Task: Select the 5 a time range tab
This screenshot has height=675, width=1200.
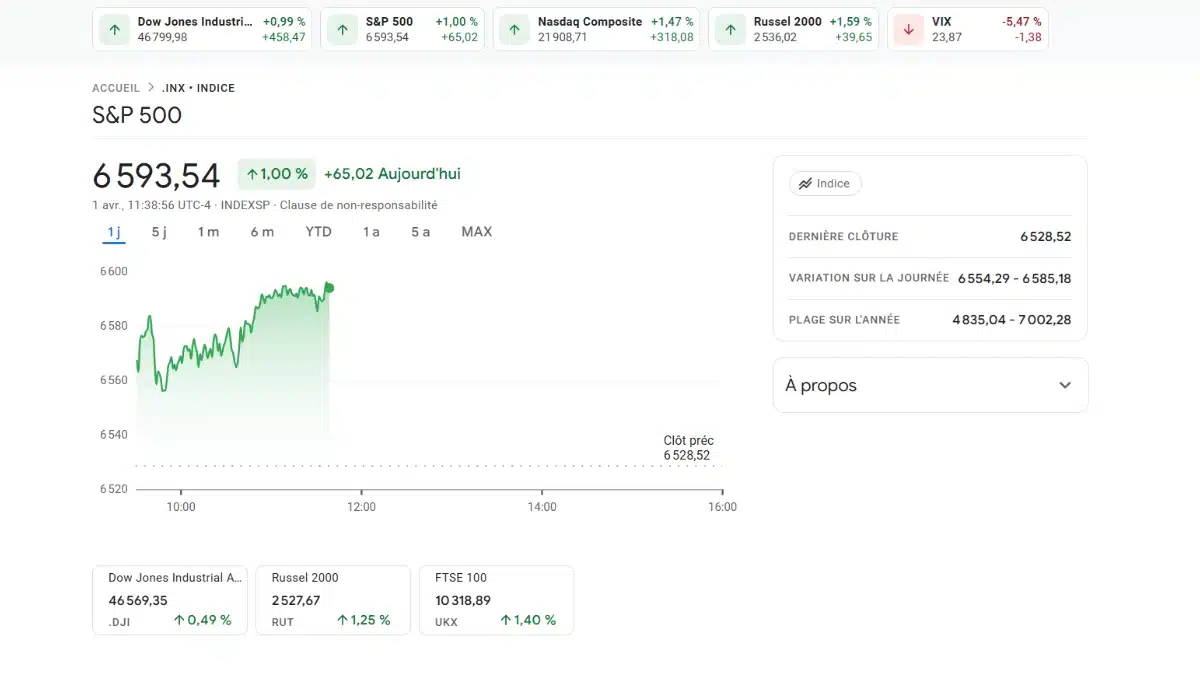Action: click(419, 231)
